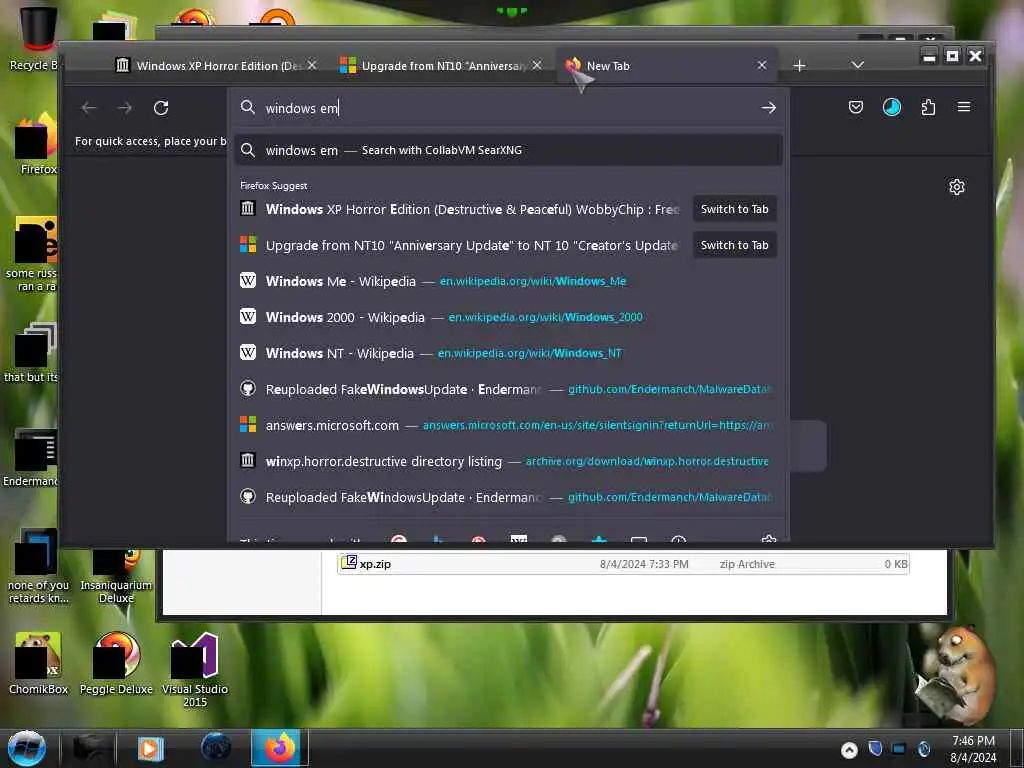Open the answers.microsoft.com suggestion
This screenshot has width=1024, height=768.
pyautogui.click(x=508, y=425)
